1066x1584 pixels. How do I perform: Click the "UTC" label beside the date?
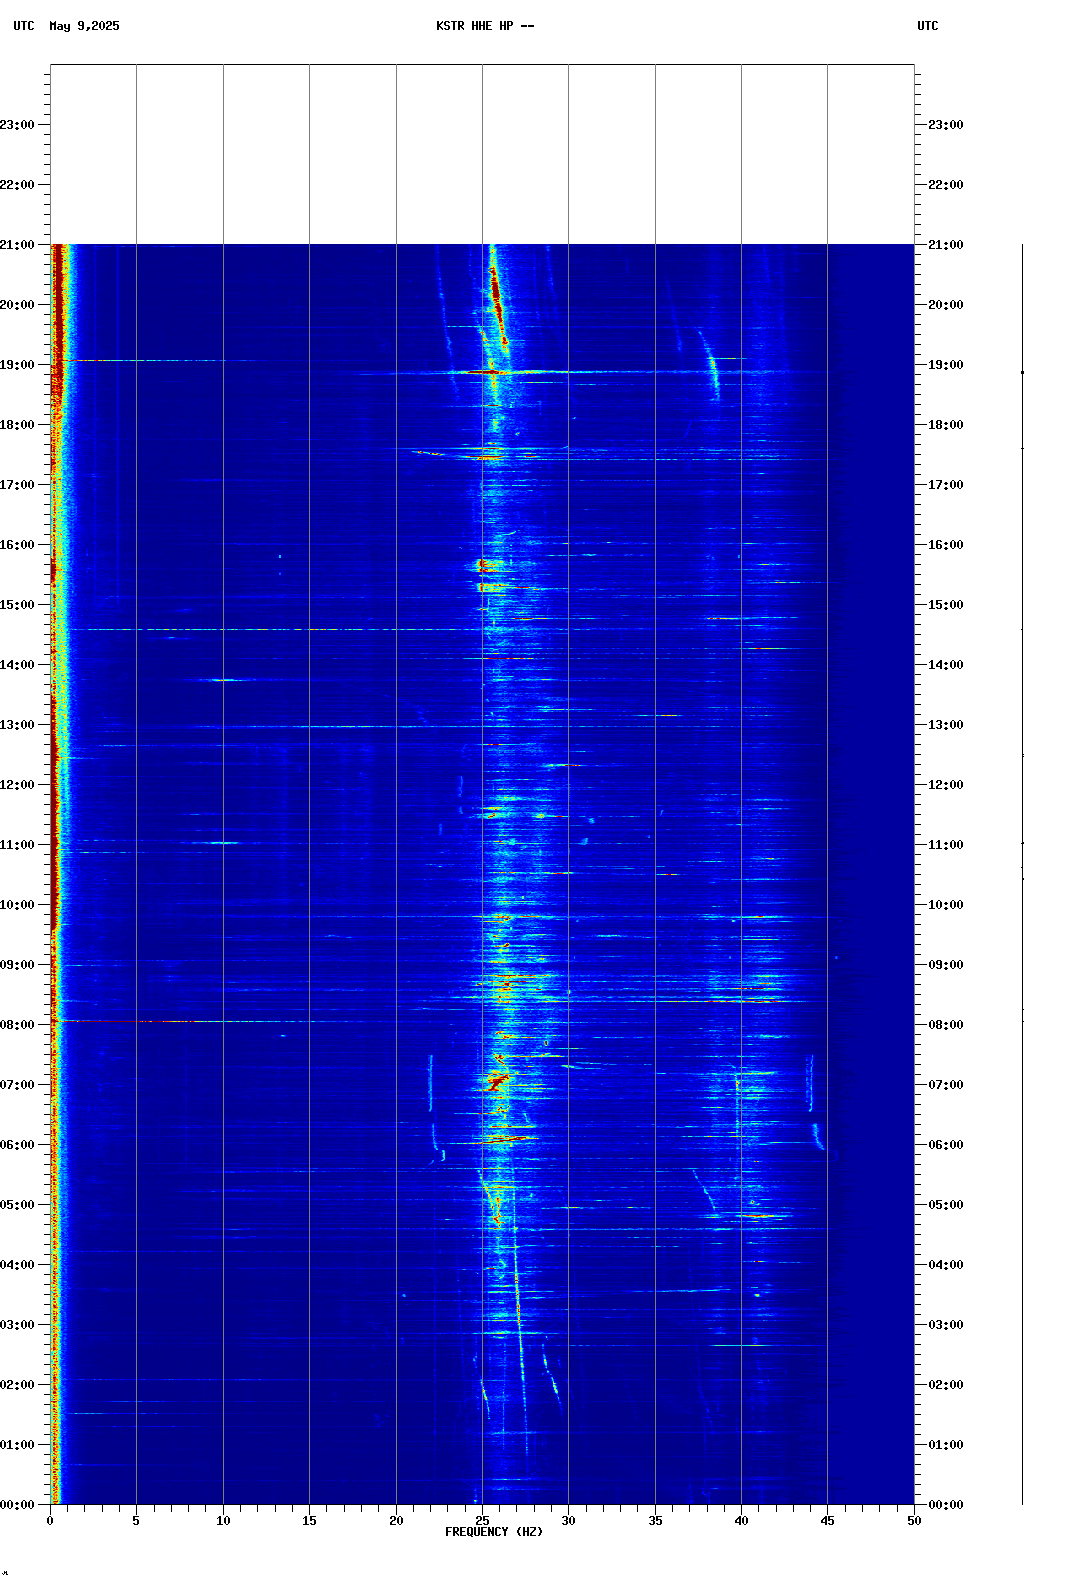(24, 26)
